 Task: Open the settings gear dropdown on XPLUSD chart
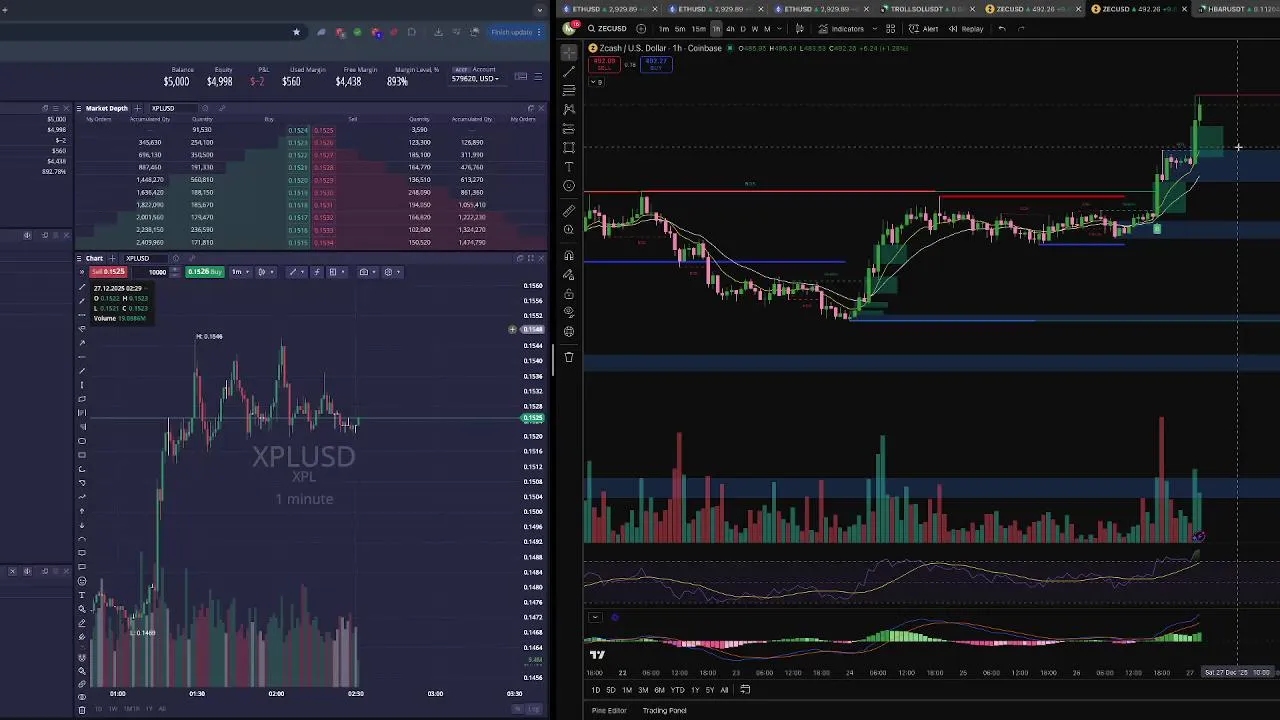point(392,272)
